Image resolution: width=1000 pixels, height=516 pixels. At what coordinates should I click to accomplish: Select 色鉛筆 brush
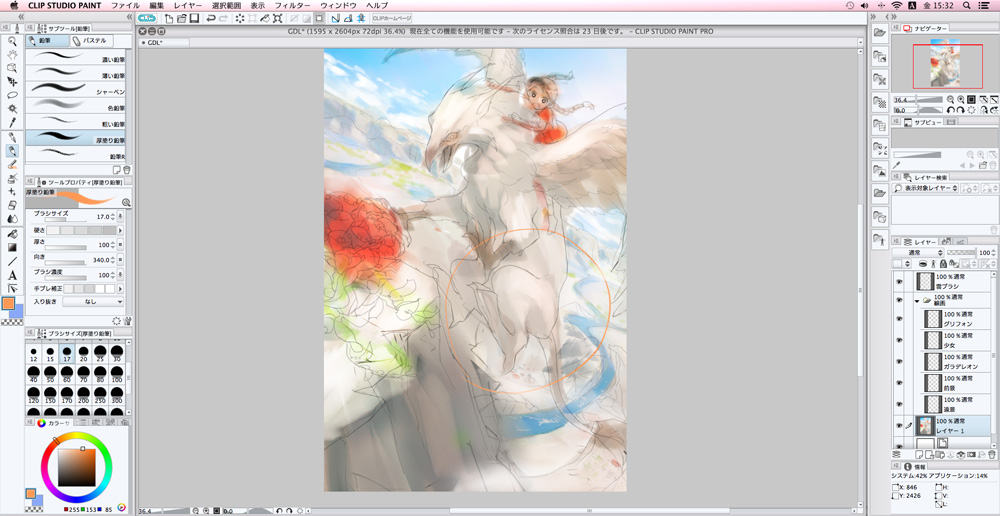[76, 105]
